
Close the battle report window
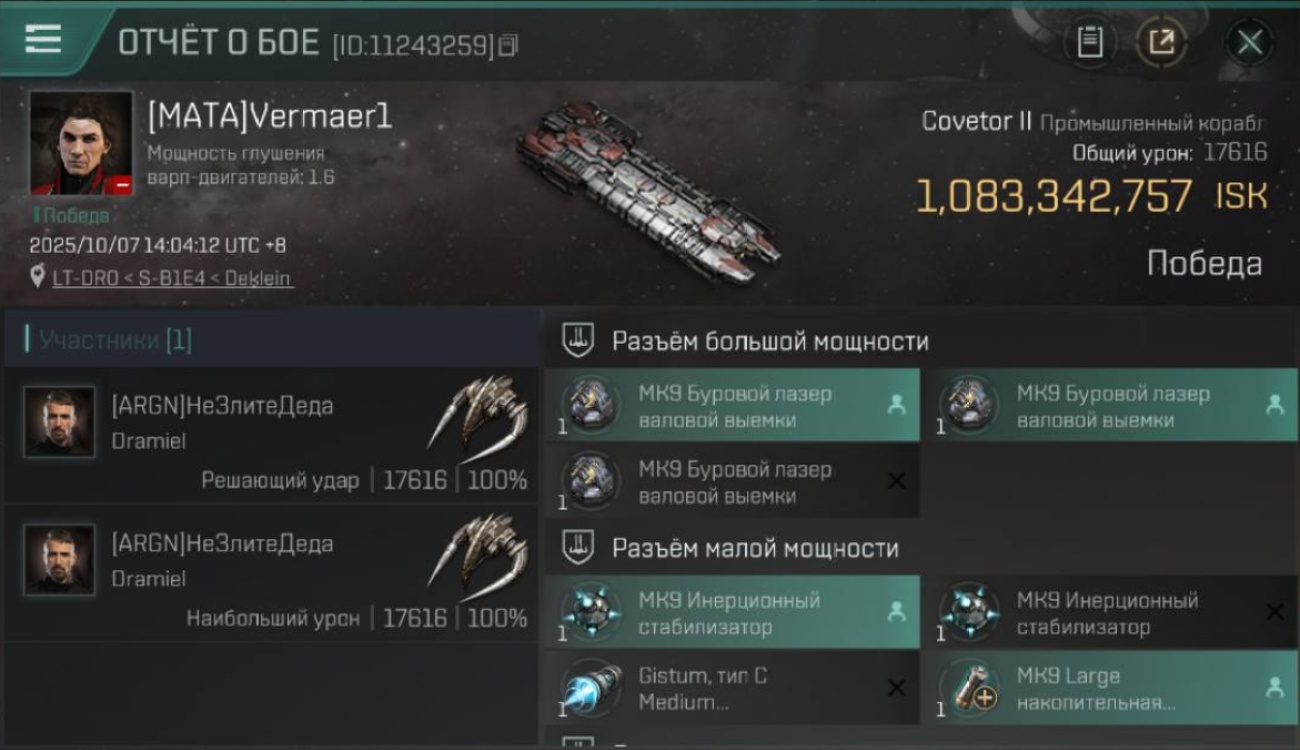pos(1250,42)
